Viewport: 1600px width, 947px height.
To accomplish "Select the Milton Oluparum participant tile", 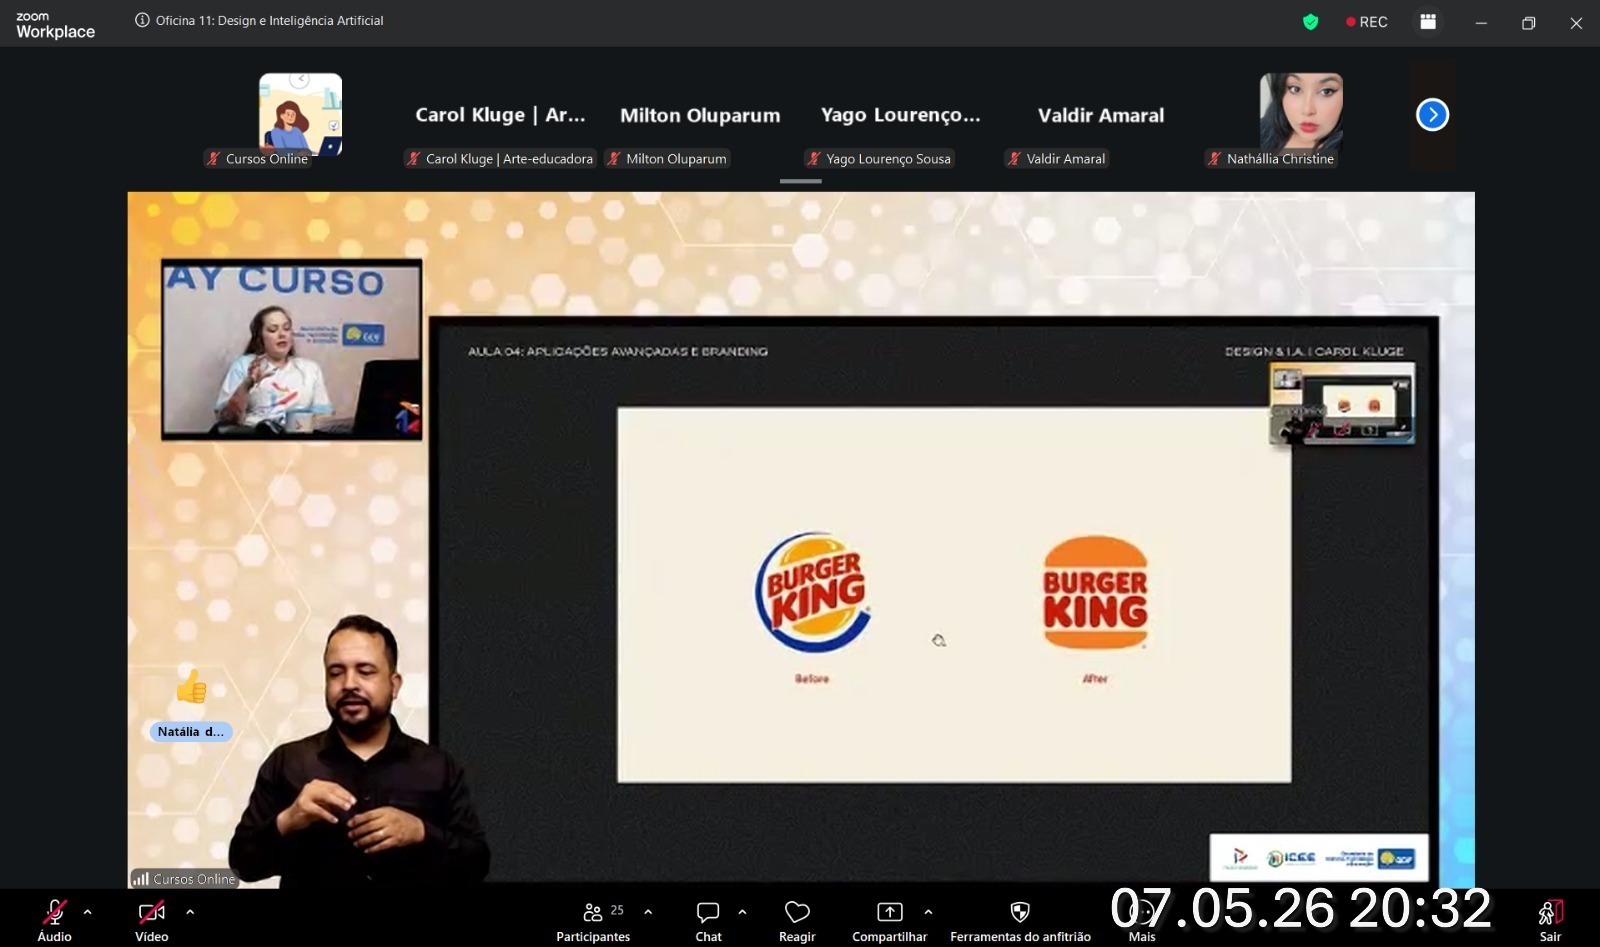I will coord(700,115).
